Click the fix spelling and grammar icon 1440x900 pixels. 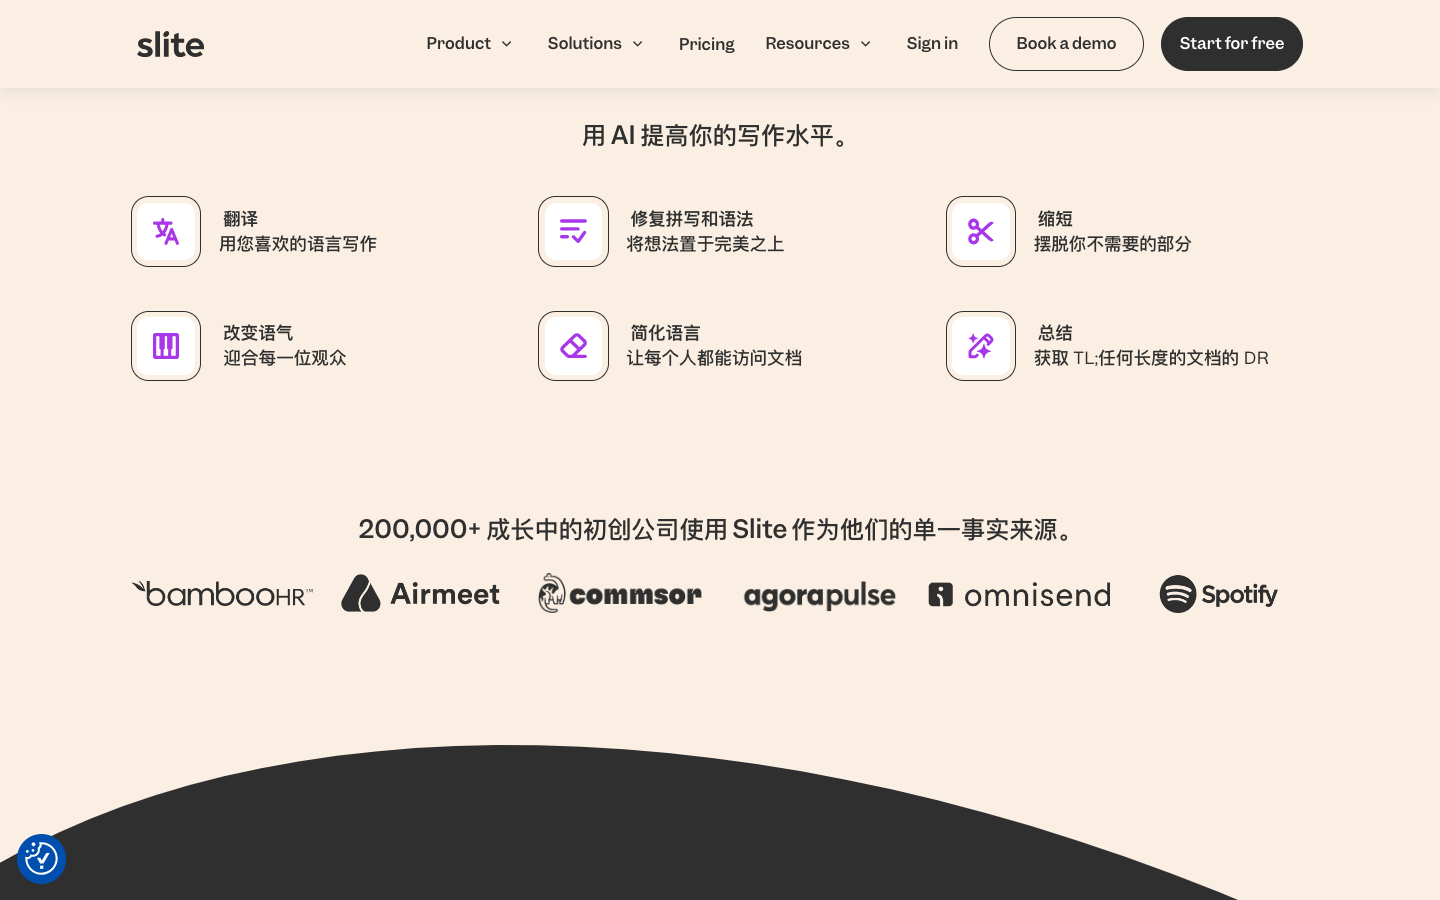(x=573, y=232)
